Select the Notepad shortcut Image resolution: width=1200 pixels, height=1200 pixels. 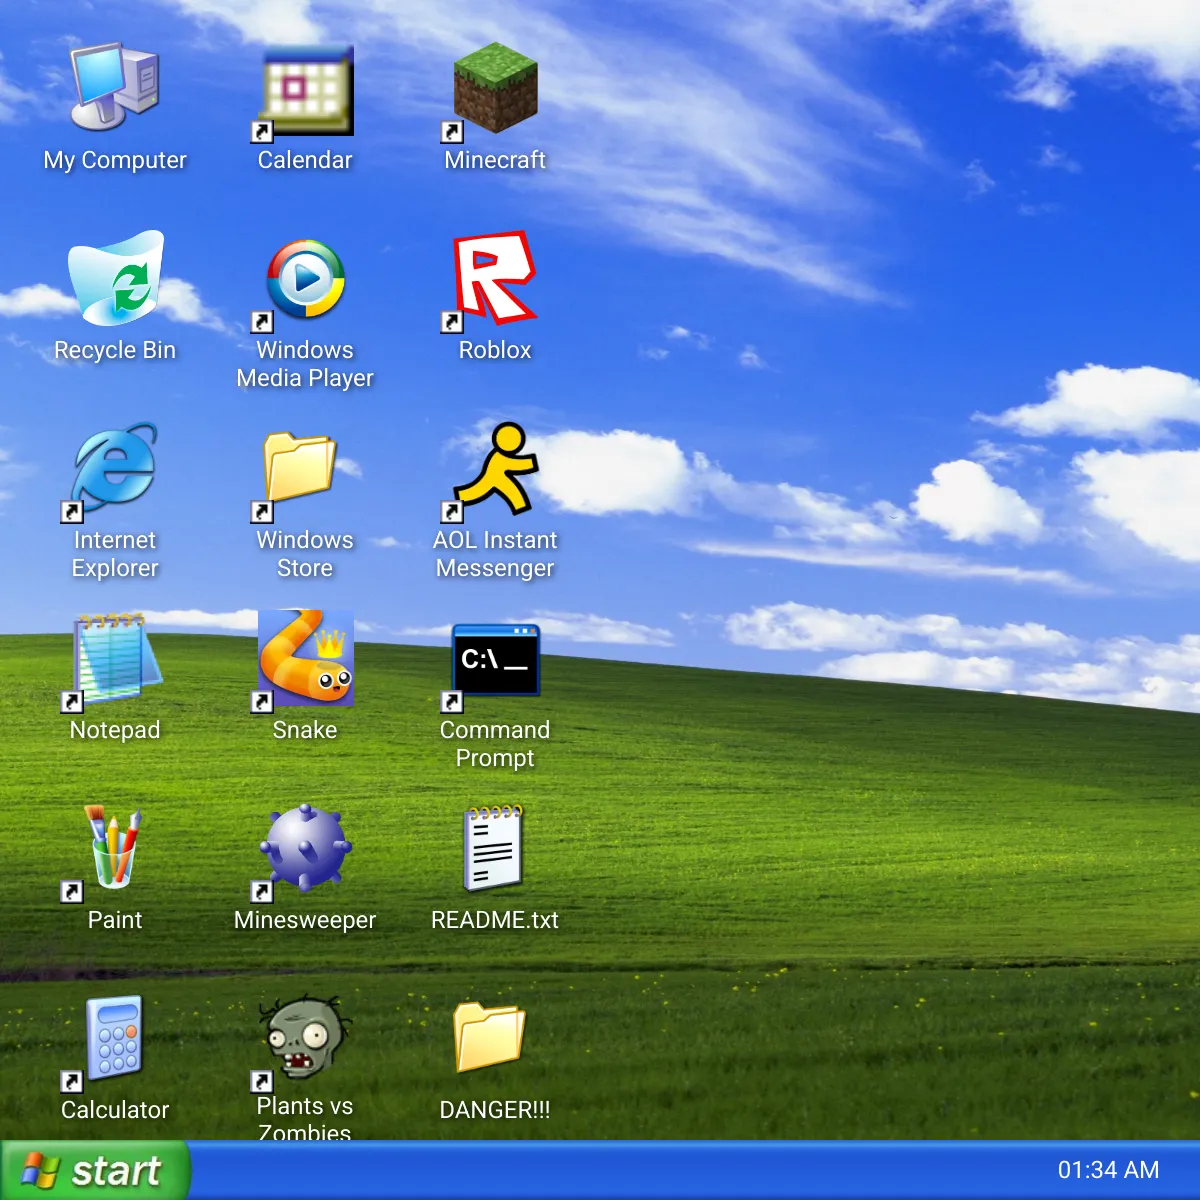pyautogui.click(x=115, y=658)
